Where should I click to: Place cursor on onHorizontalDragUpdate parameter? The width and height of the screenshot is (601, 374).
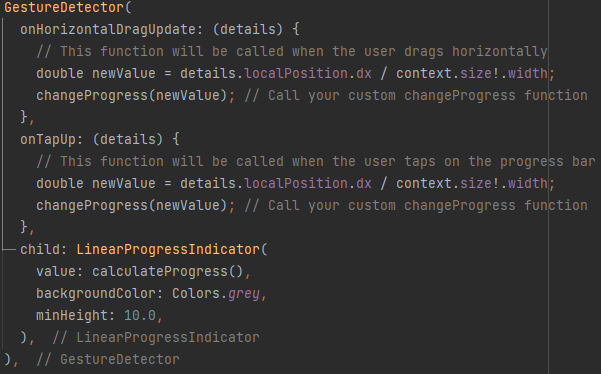108,30
